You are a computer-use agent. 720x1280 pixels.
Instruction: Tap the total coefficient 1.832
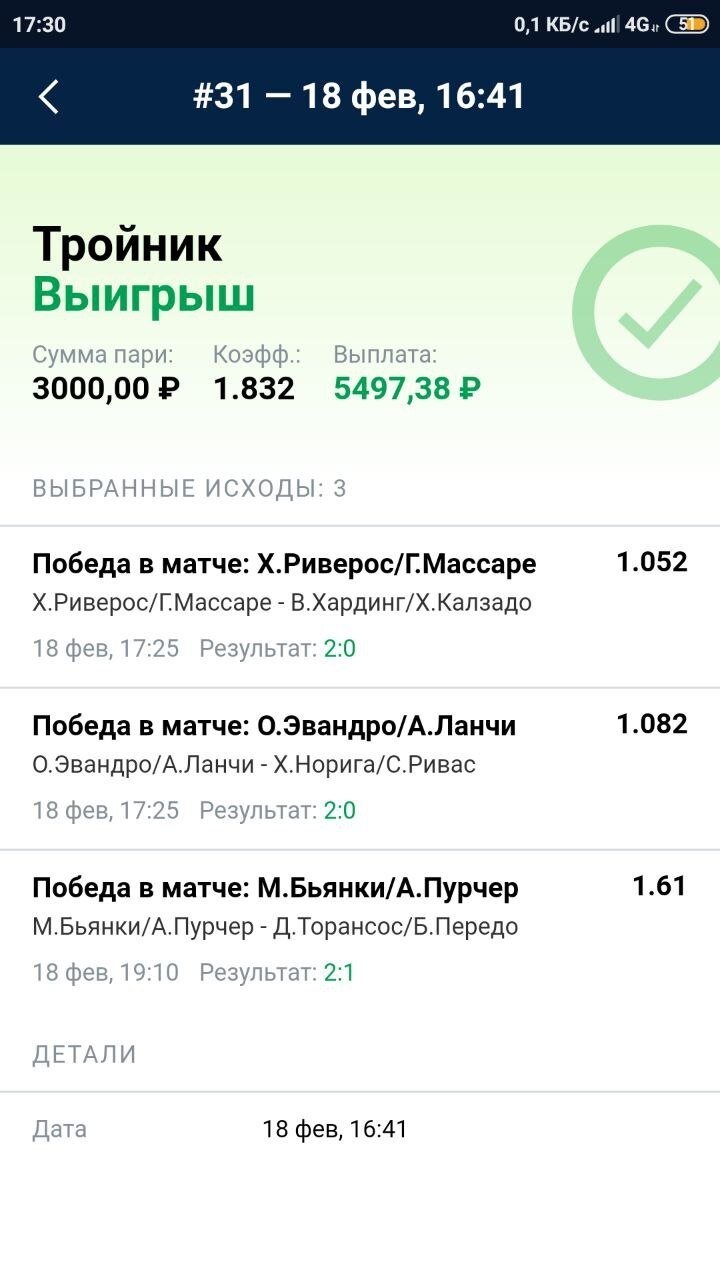(x=254, y=388)
